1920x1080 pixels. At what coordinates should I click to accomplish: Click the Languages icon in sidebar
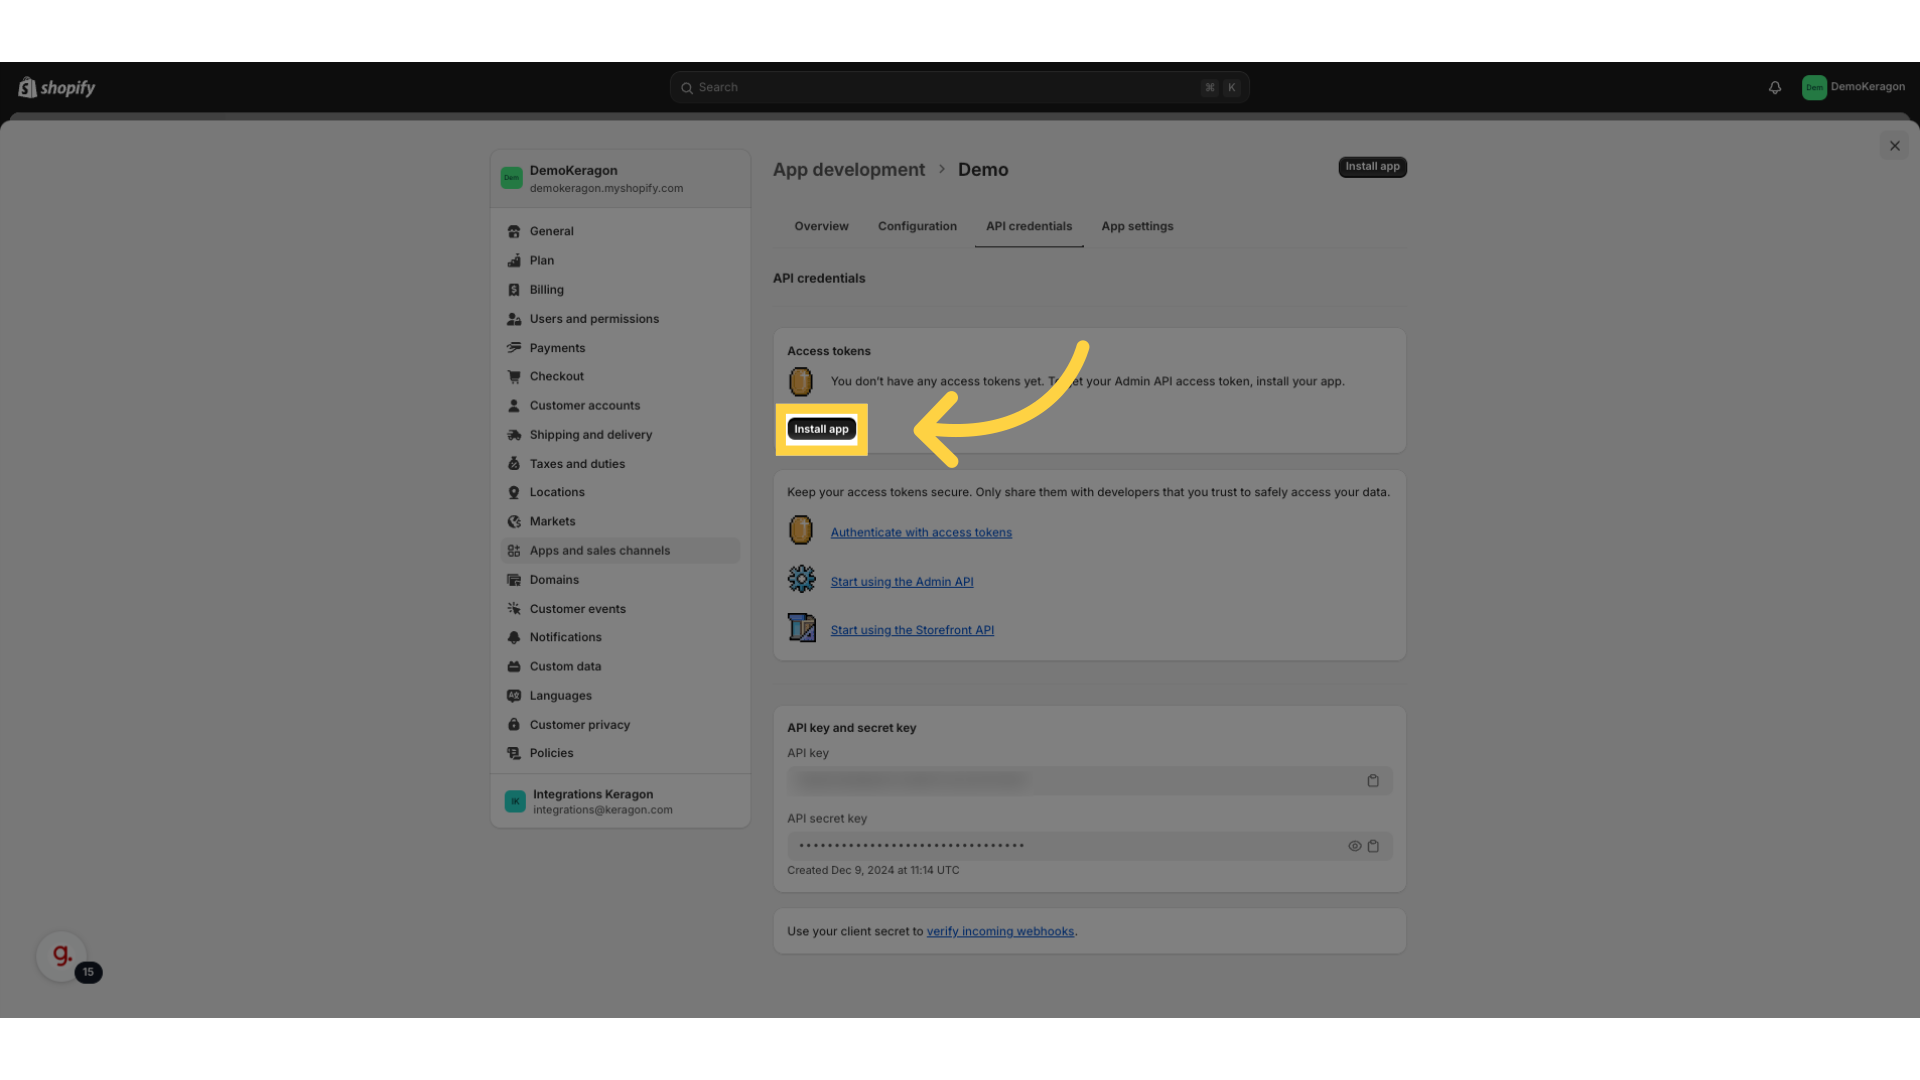coord(514,696)
